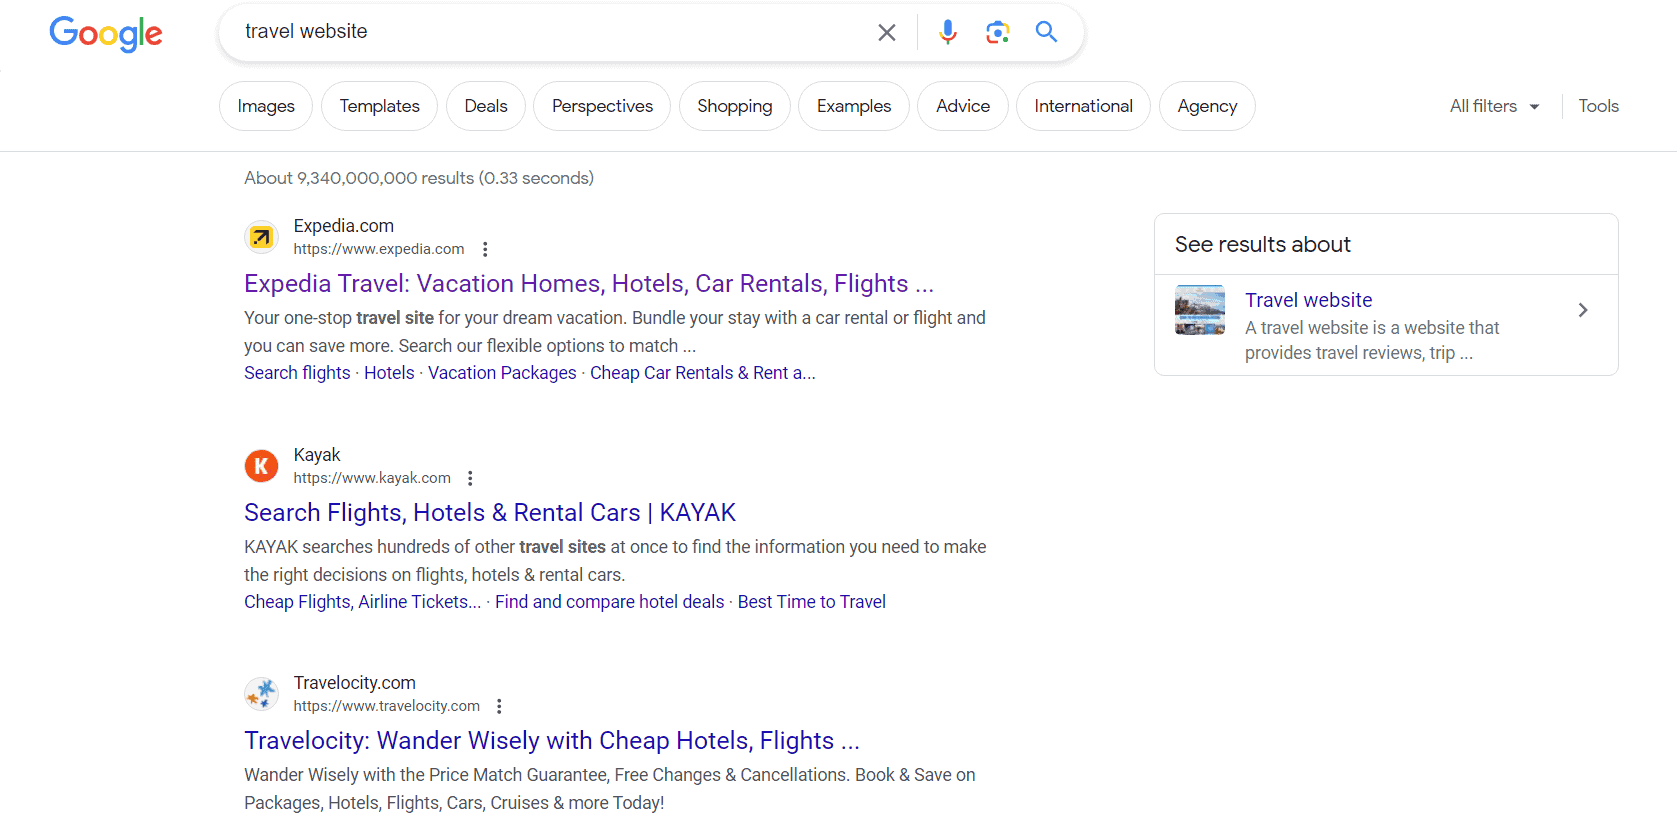Viewport: 1677px width, 821px height.
Task: Click the Travel website panel thumbnail
Action: [1200, 310]
